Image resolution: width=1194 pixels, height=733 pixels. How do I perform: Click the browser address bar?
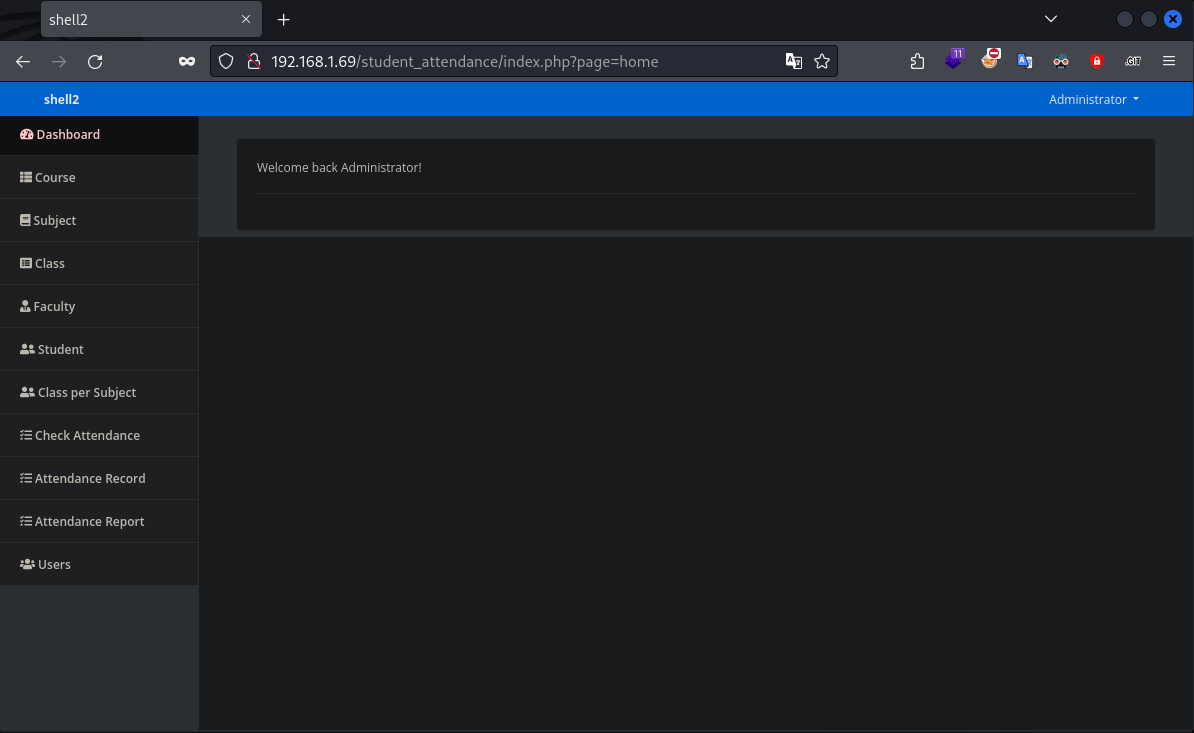(520, 62)
